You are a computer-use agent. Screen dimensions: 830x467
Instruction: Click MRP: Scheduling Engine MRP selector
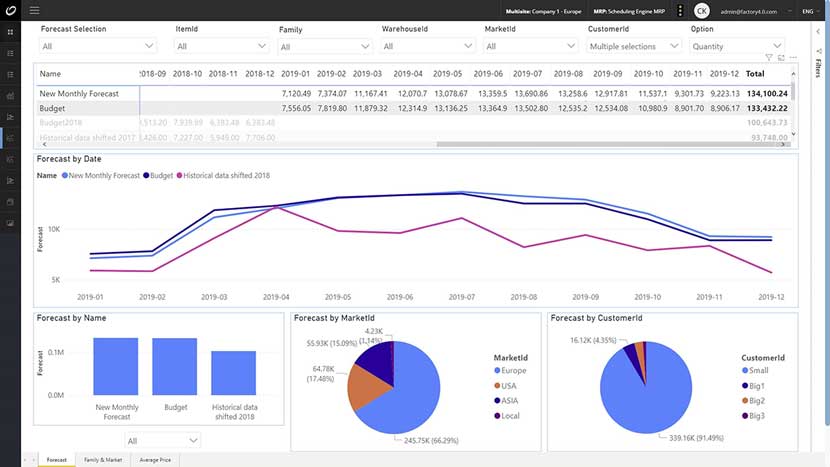[629, 11]
